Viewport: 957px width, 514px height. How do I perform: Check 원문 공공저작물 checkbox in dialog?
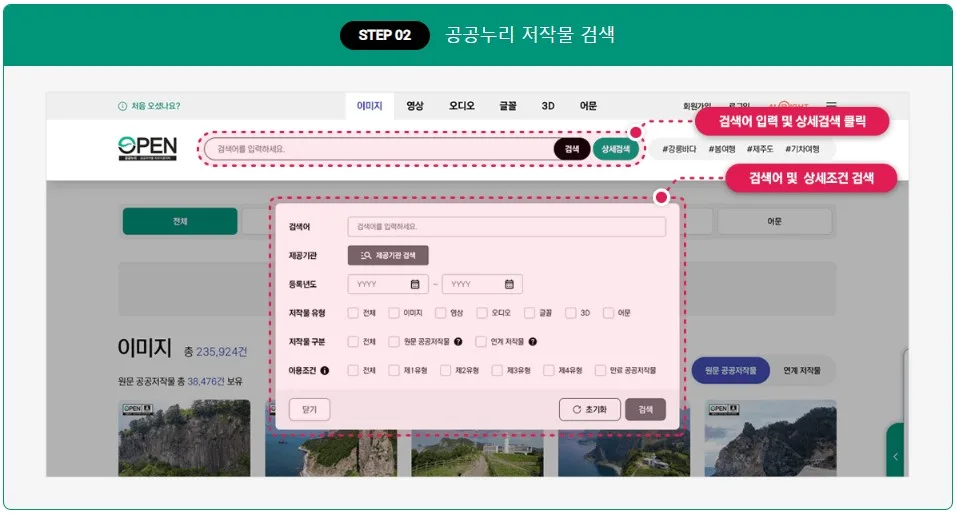pyautogui.click(x=394, y=342)
